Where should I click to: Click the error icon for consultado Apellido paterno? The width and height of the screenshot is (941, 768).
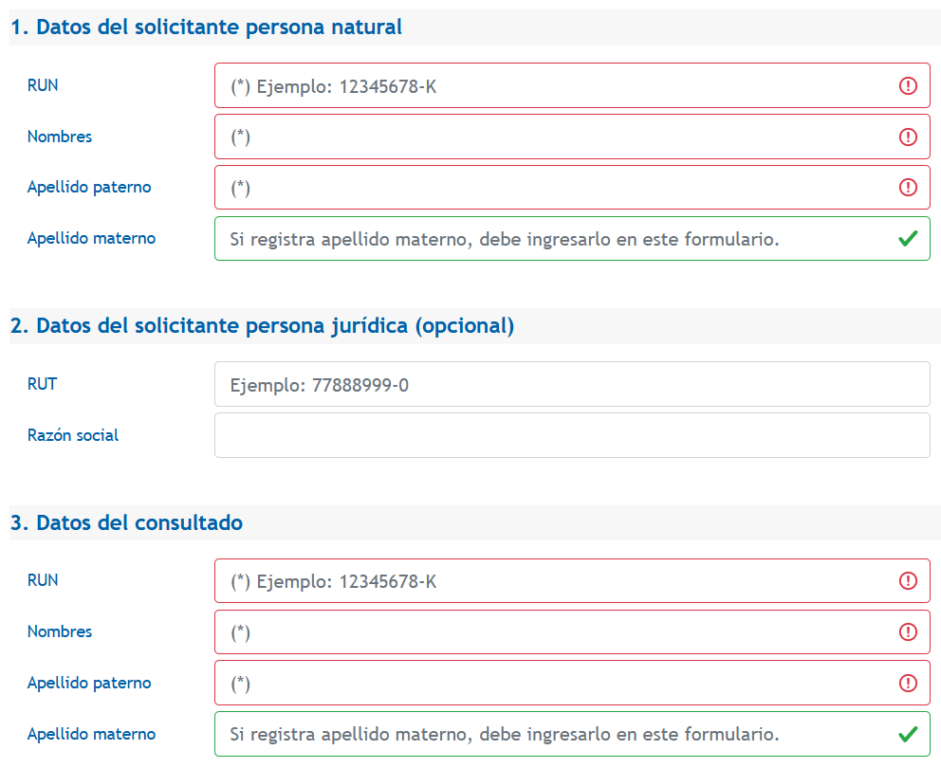click(908, 682)
